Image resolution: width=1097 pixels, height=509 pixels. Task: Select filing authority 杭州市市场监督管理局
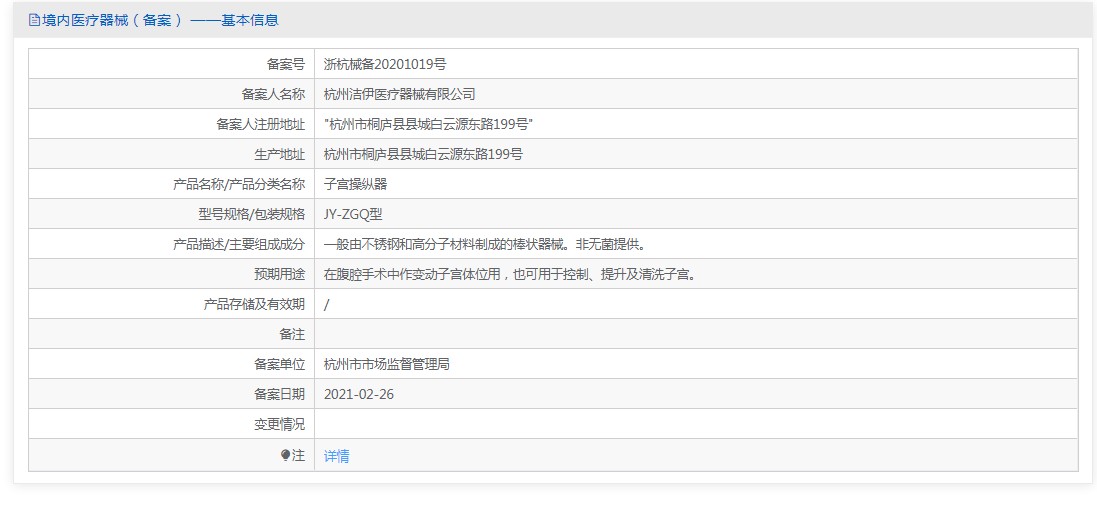[x=387, y=364]
